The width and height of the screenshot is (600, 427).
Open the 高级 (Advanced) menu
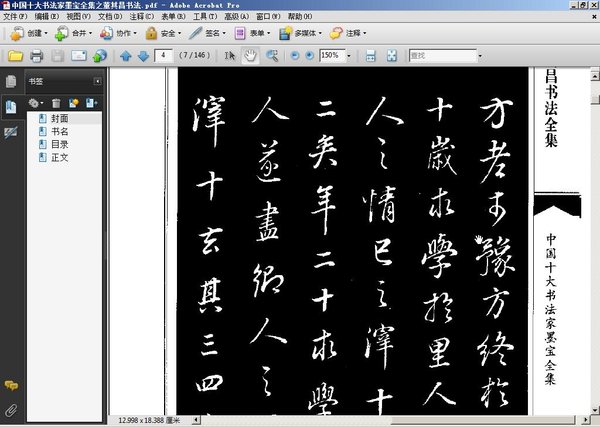[236, 16]
